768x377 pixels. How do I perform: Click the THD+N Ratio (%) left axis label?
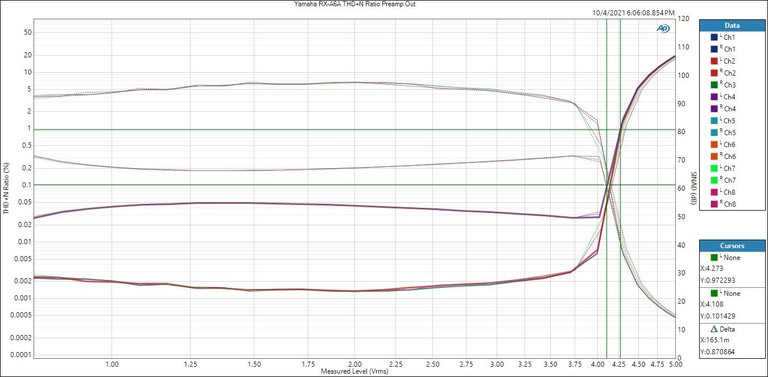pos(6,189)
